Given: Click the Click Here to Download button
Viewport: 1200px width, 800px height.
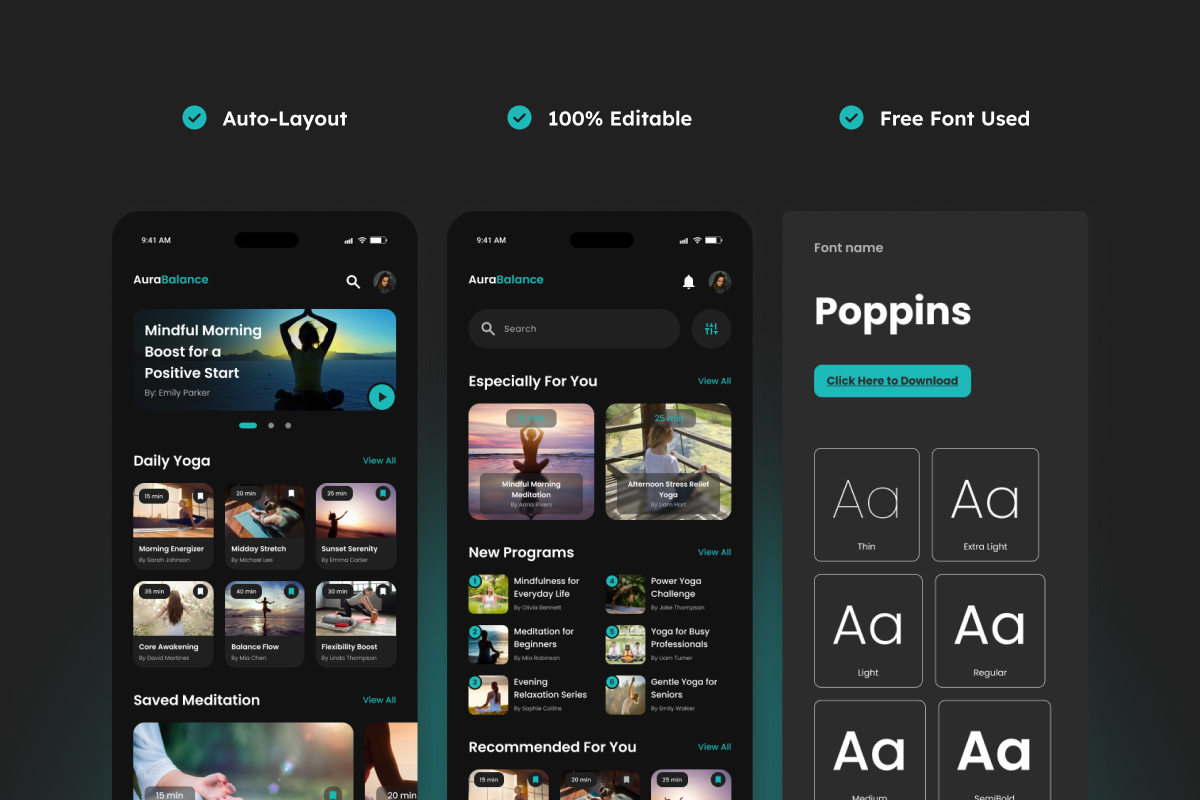Looking at the screenshot, I should [892, 381].
